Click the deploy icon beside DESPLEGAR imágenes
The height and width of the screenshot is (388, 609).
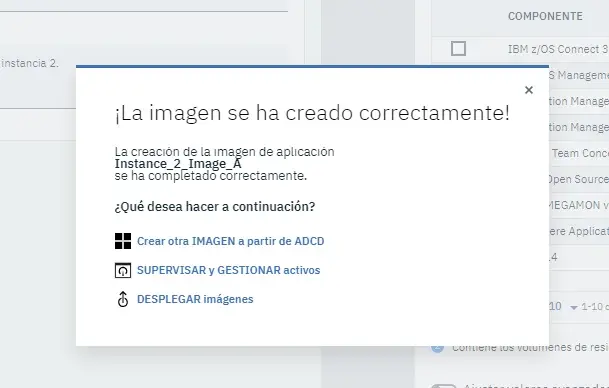click(x=123, y=299)
